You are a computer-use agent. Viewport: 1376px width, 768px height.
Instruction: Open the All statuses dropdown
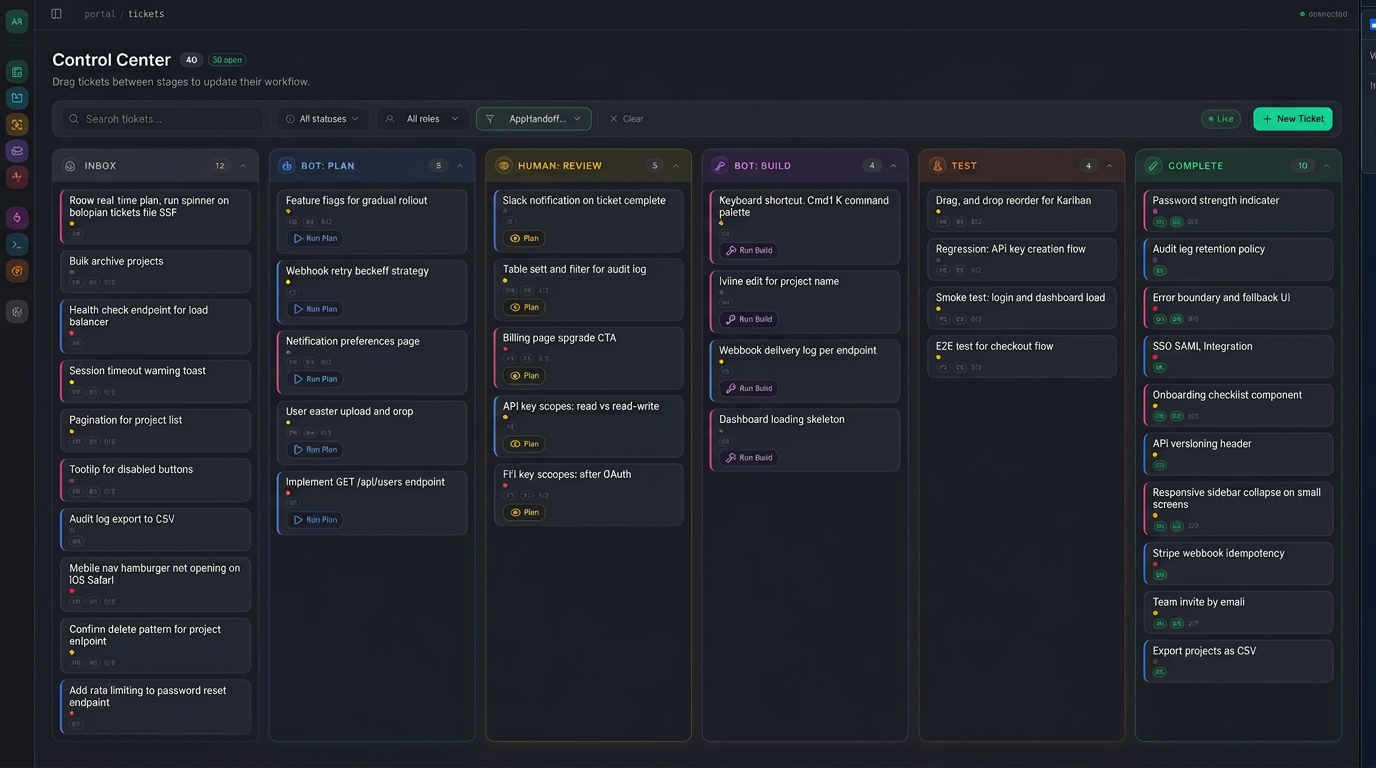tap(322, 119)
